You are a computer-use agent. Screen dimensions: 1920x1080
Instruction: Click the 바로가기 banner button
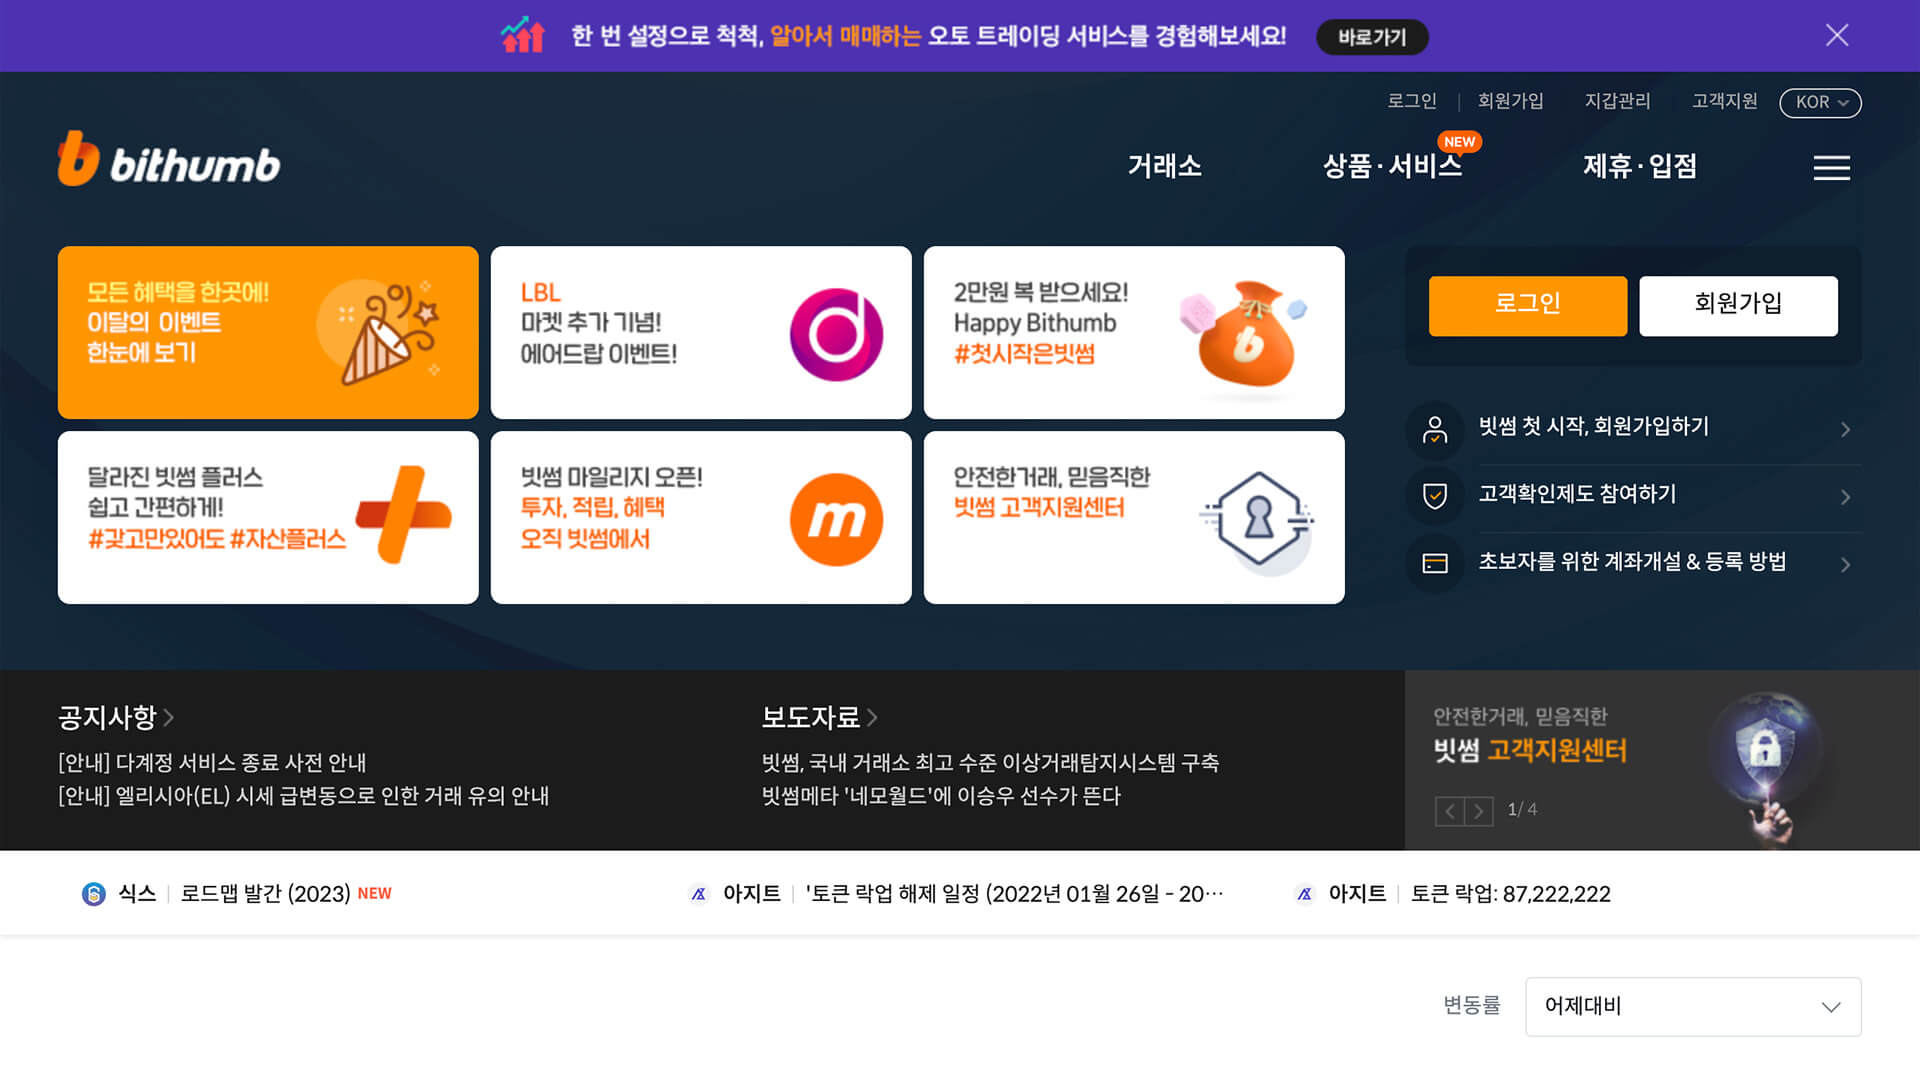pyautogui.click(x=1372, y=37)
